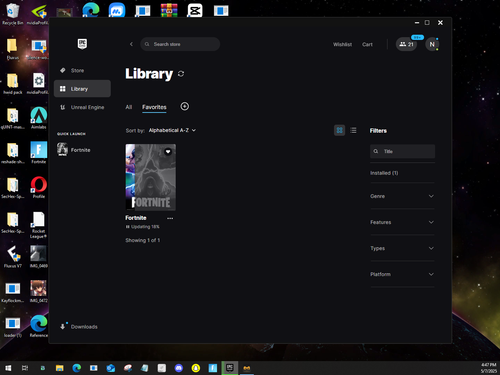Open the WinRAR desktop icon

click(169, 10)
